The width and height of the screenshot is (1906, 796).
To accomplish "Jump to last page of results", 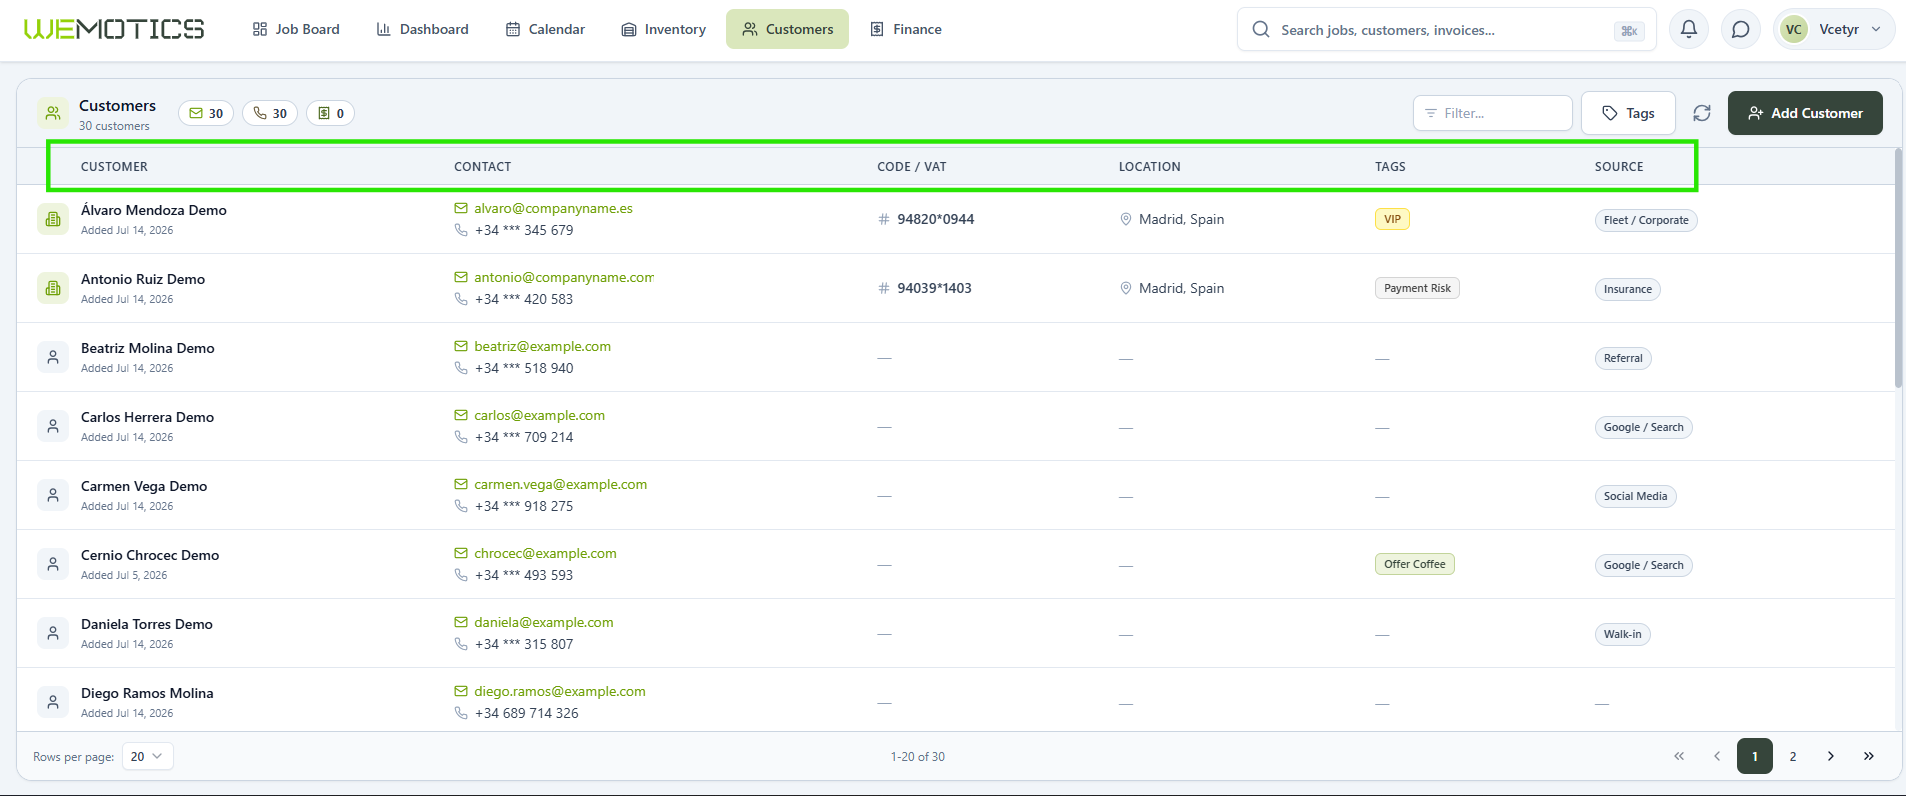I will click(x=1869, y=756).
